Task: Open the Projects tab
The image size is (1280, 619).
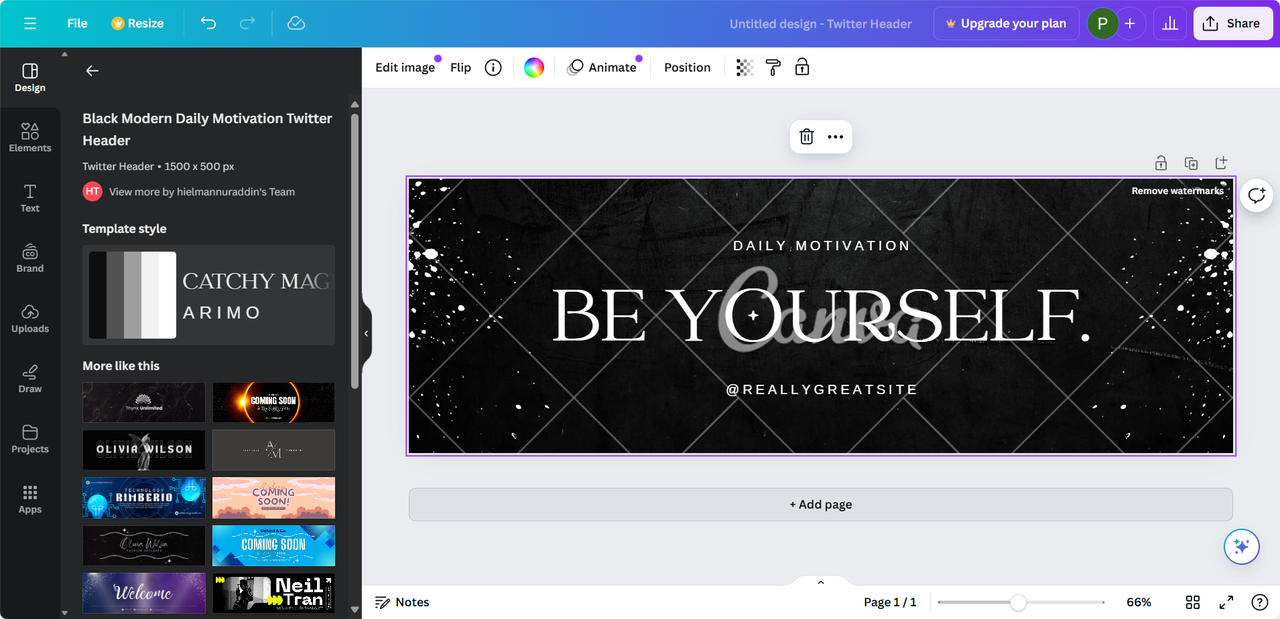Action: pyautogui.click(x=30, y=439)
